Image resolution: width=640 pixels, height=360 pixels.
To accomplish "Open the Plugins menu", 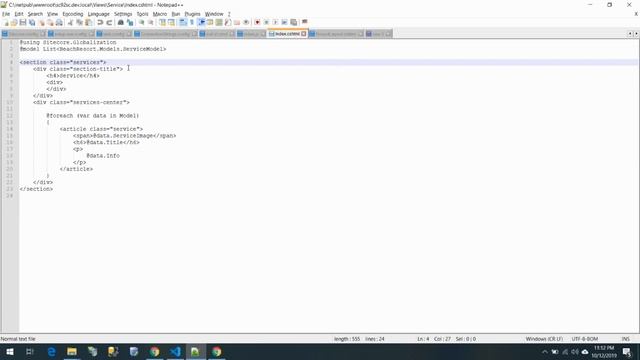I will (x=192, y=14).
